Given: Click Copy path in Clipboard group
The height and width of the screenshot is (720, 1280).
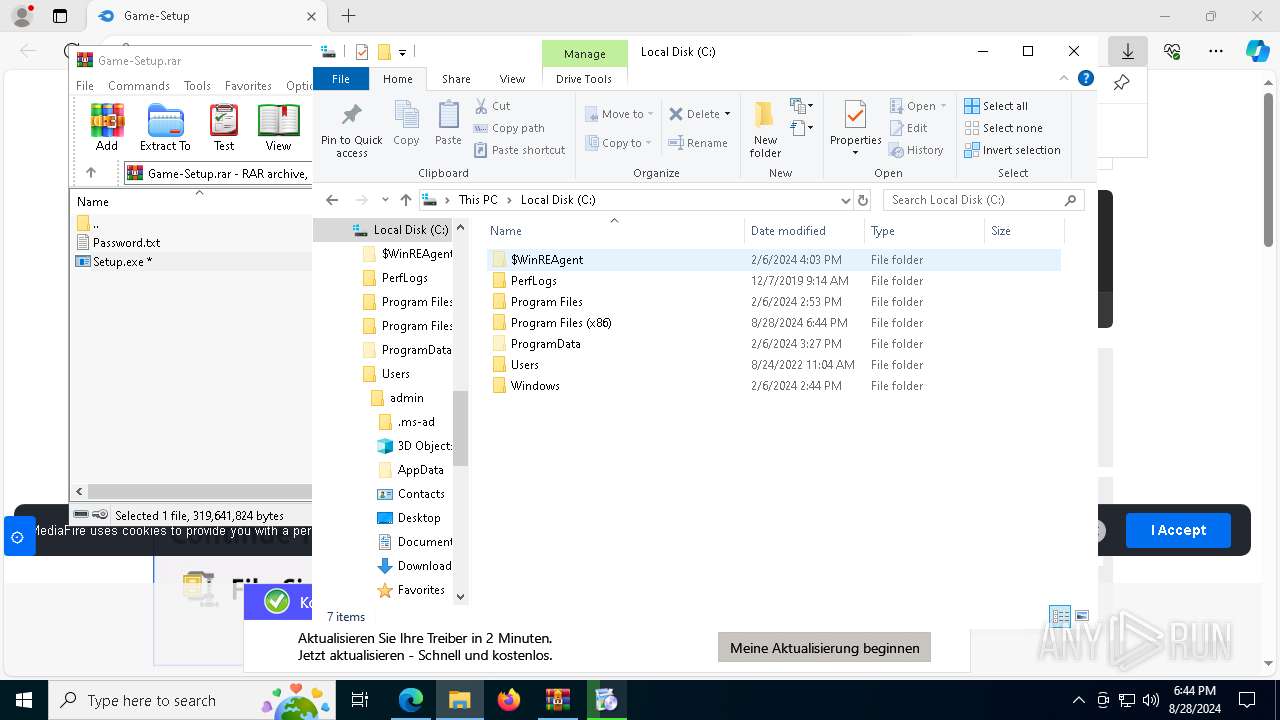Looking at the screenshot, I should (x=509, y=128).
